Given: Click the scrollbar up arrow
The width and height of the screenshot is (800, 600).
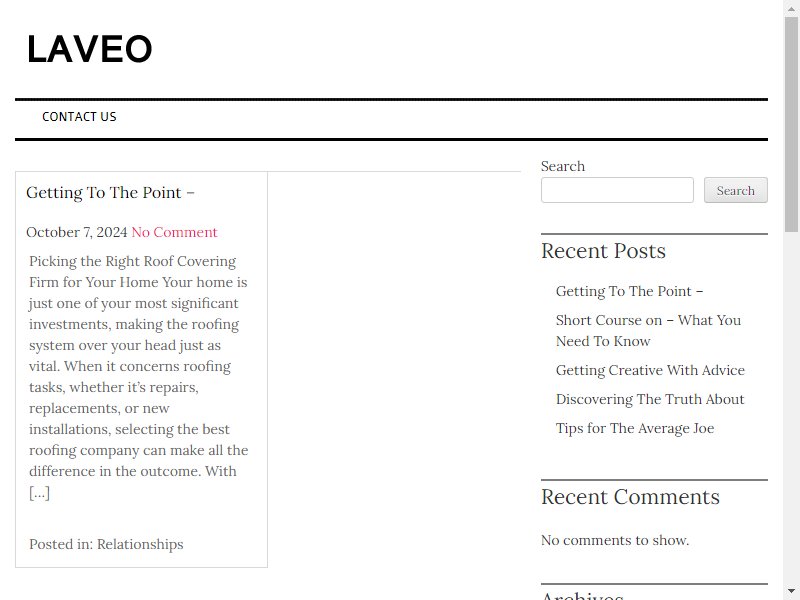Looking at the screenshot, I should click(x=791, y=8).
